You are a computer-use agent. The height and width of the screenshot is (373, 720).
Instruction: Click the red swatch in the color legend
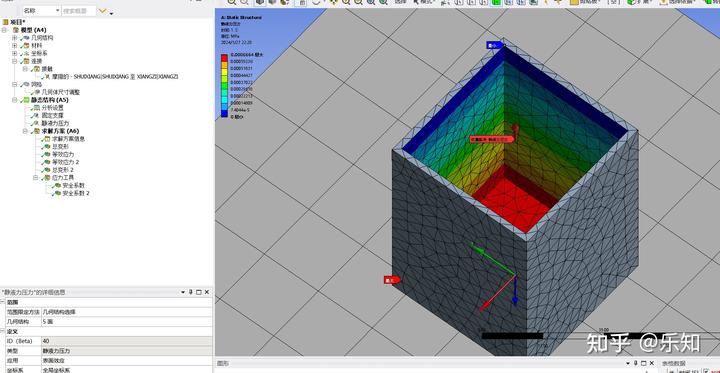[224, 58]
